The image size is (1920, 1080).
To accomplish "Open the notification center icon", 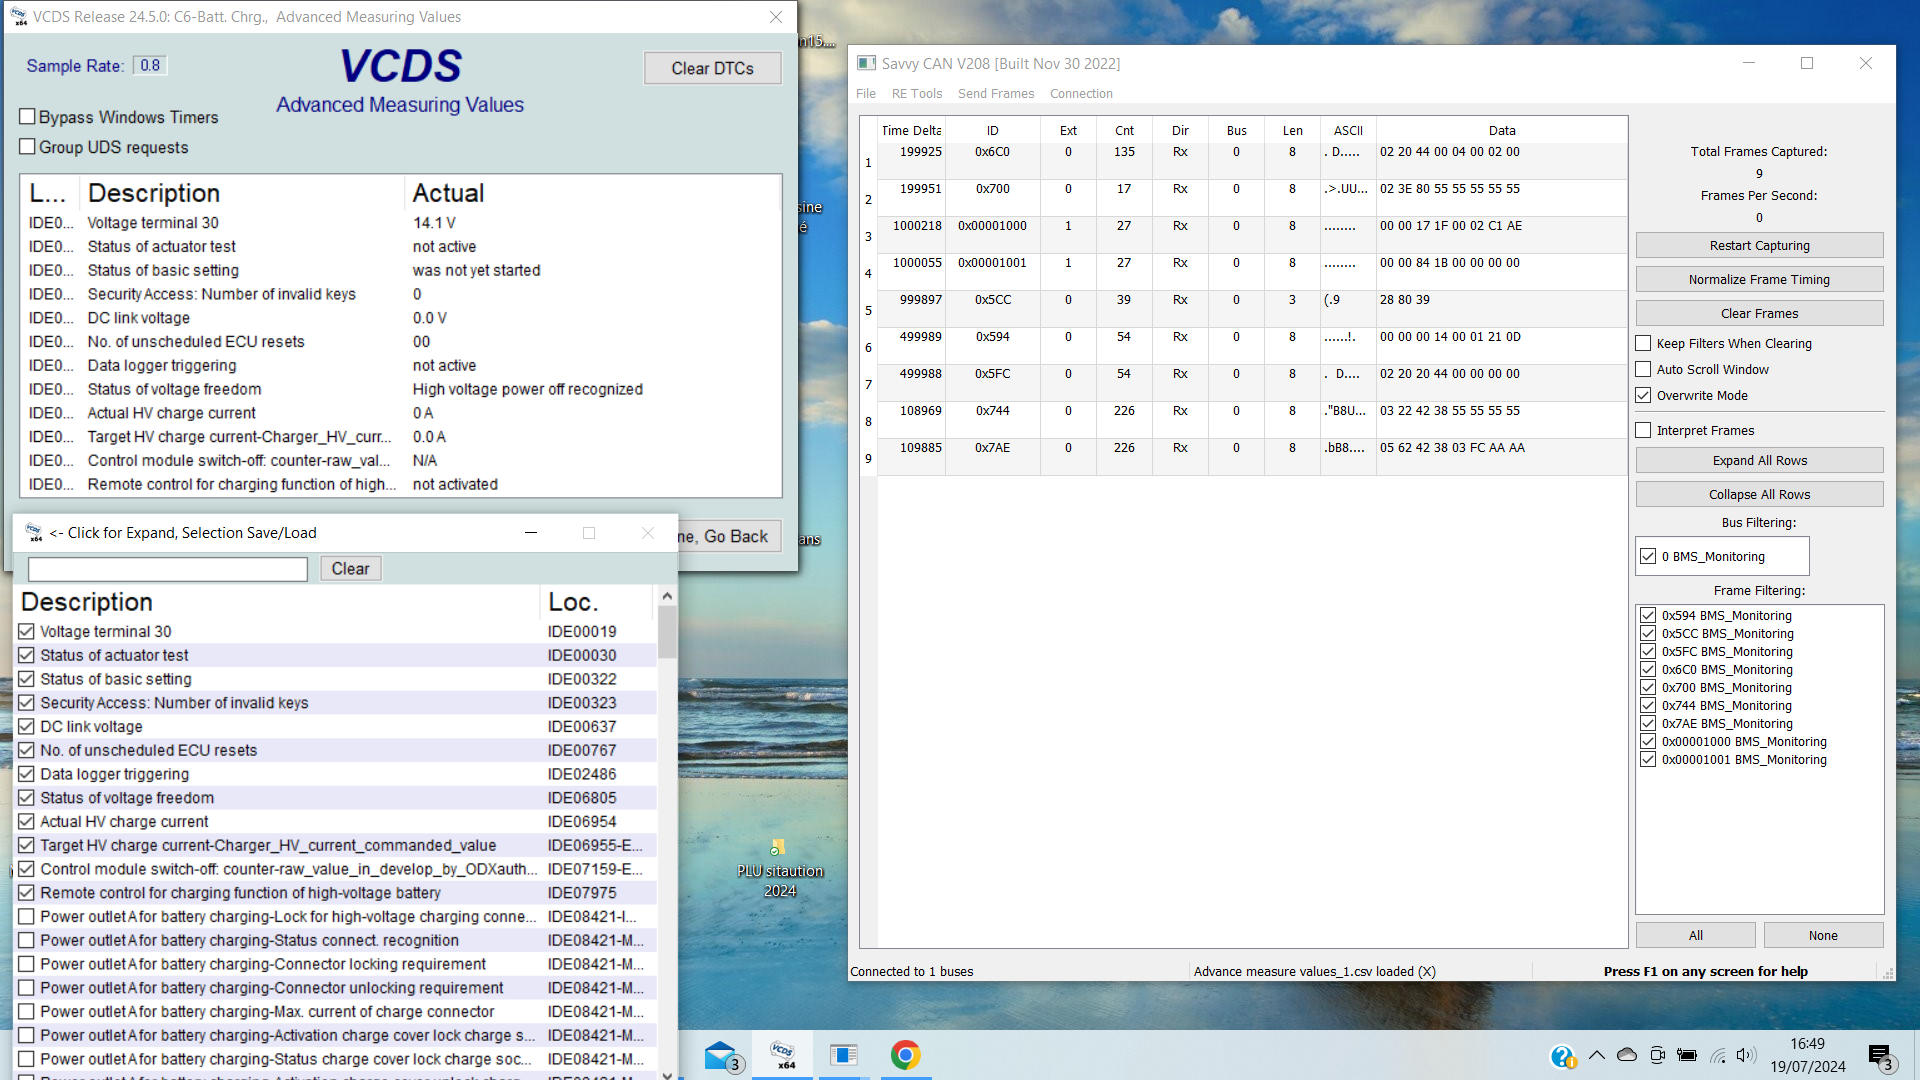I will tap(1880, 1056).
